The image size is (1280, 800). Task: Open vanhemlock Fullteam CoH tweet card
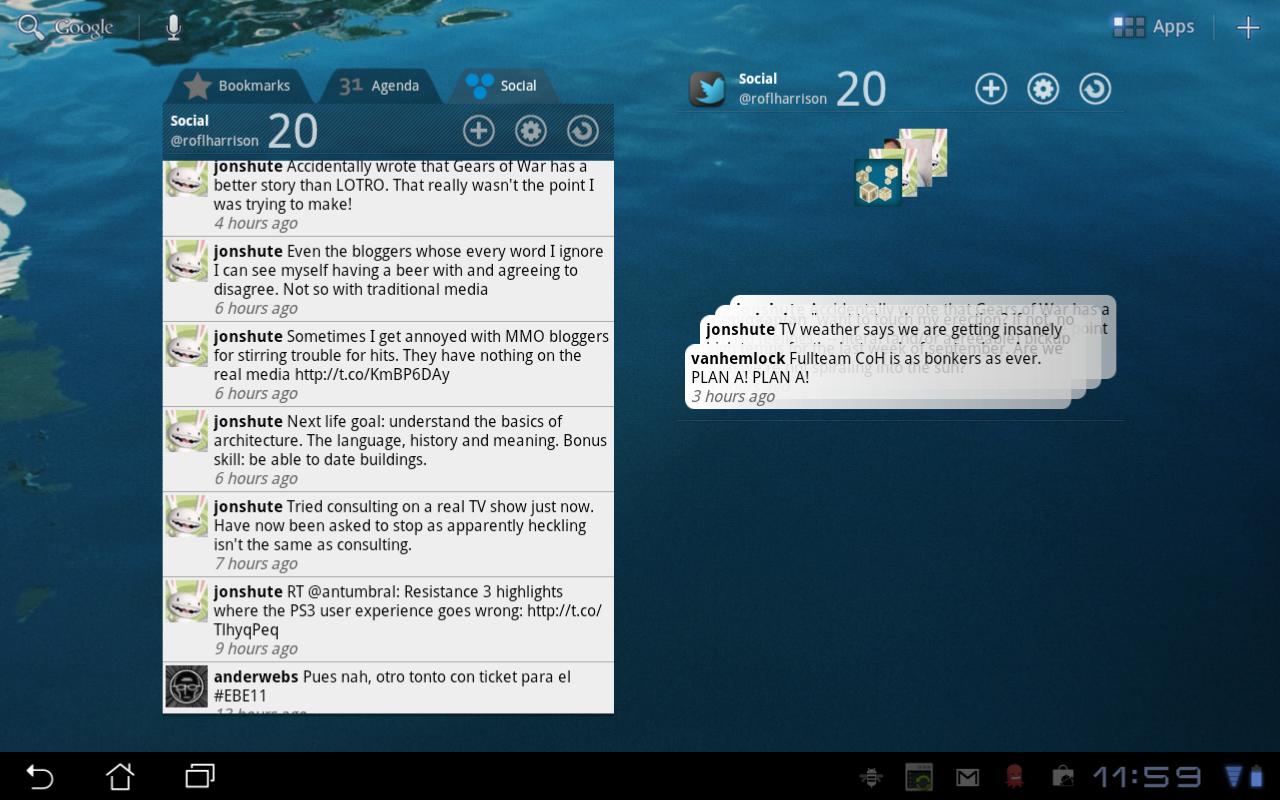(878, 377)
